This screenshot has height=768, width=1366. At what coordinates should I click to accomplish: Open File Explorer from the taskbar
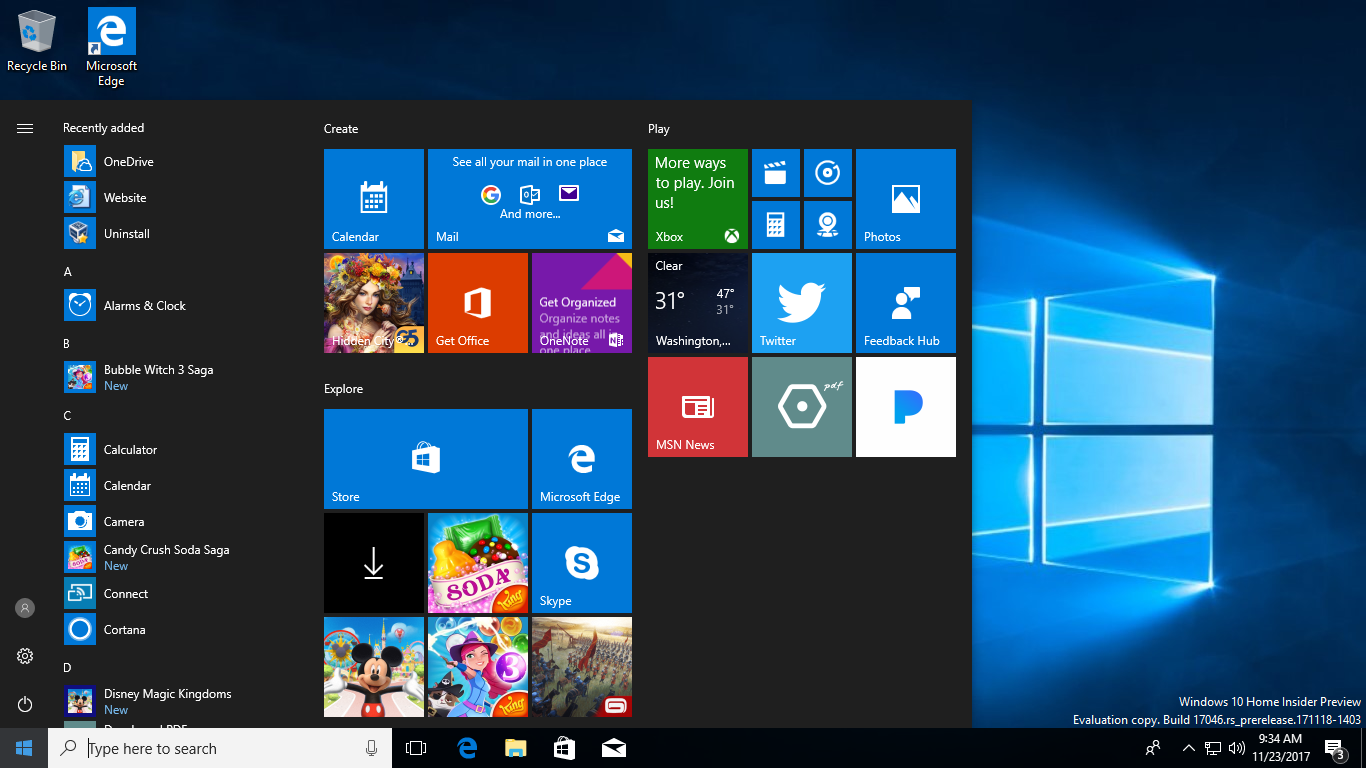point(516,748)
